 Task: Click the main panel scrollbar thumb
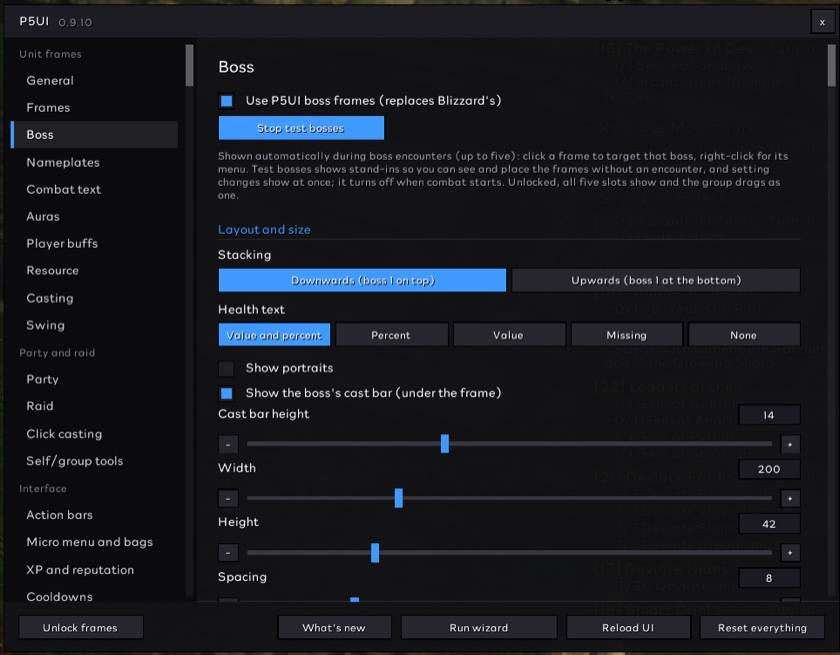click(x=831, y=65)
